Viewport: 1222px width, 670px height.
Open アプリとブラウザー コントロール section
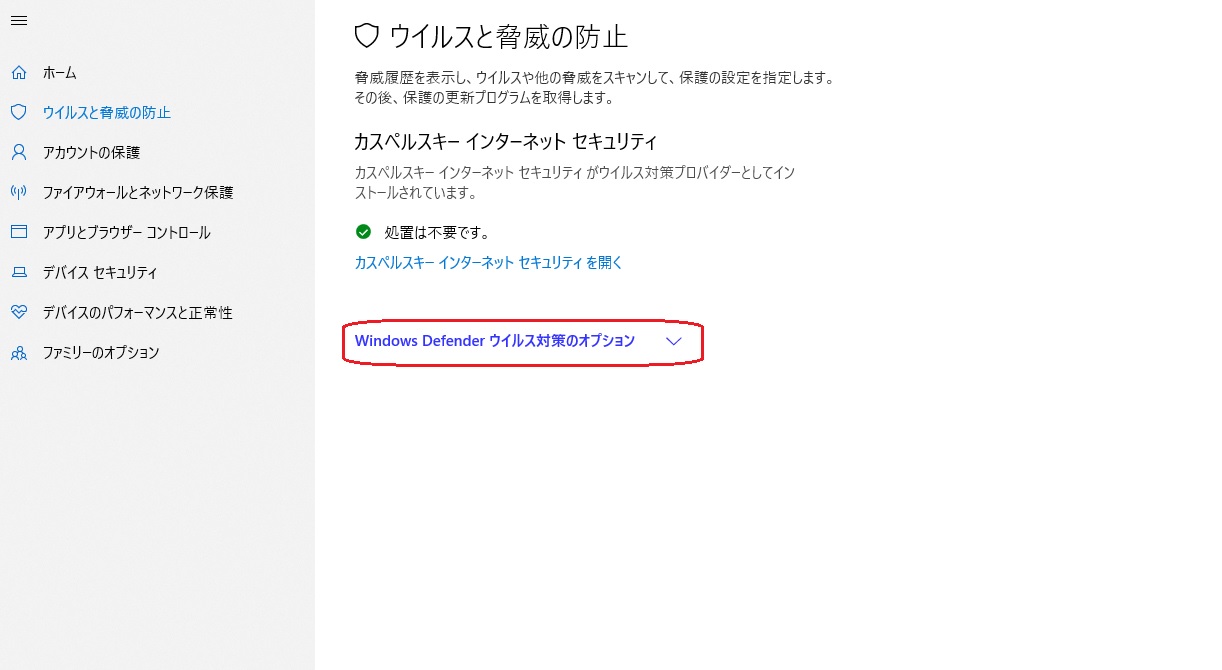[126, 232]
